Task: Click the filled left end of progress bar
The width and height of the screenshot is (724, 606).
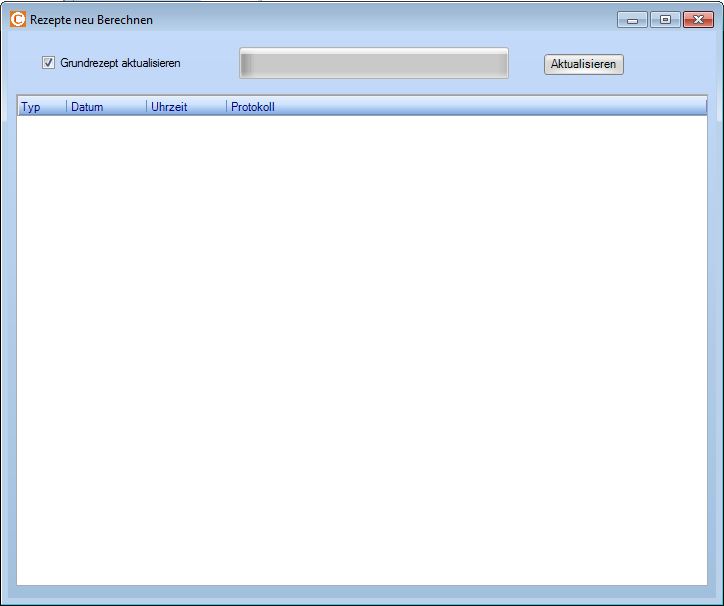Action: point(247,63)
